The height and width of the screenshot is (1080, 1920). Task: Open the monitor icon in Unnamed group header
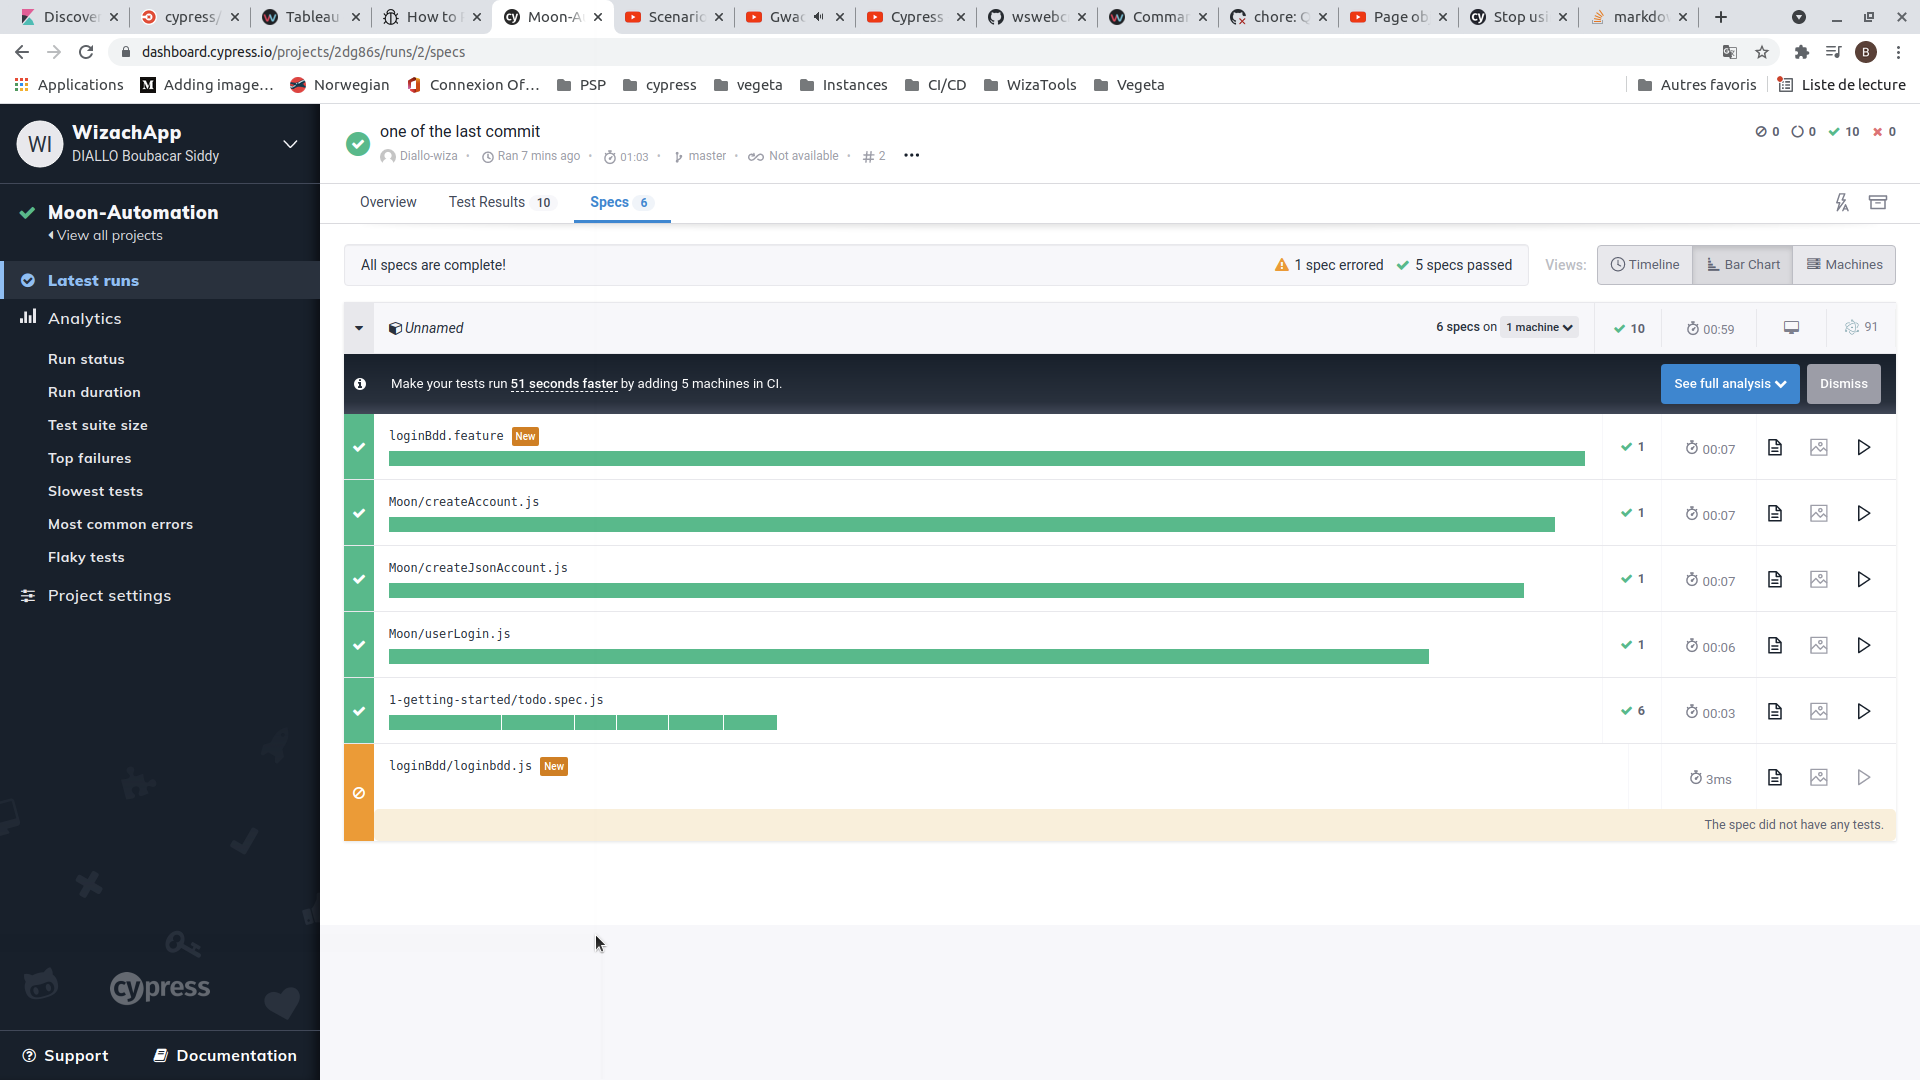(1790, 327)
